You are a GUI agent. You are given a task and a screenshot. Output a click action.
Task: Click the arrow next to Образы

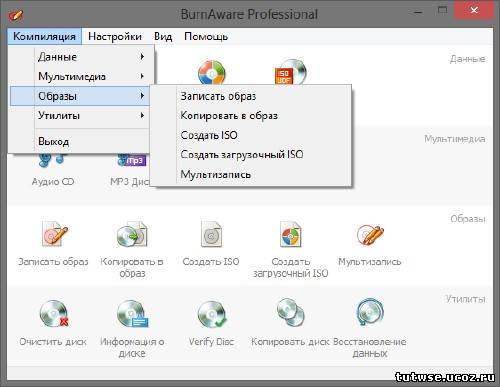click(x=142, y=96)
